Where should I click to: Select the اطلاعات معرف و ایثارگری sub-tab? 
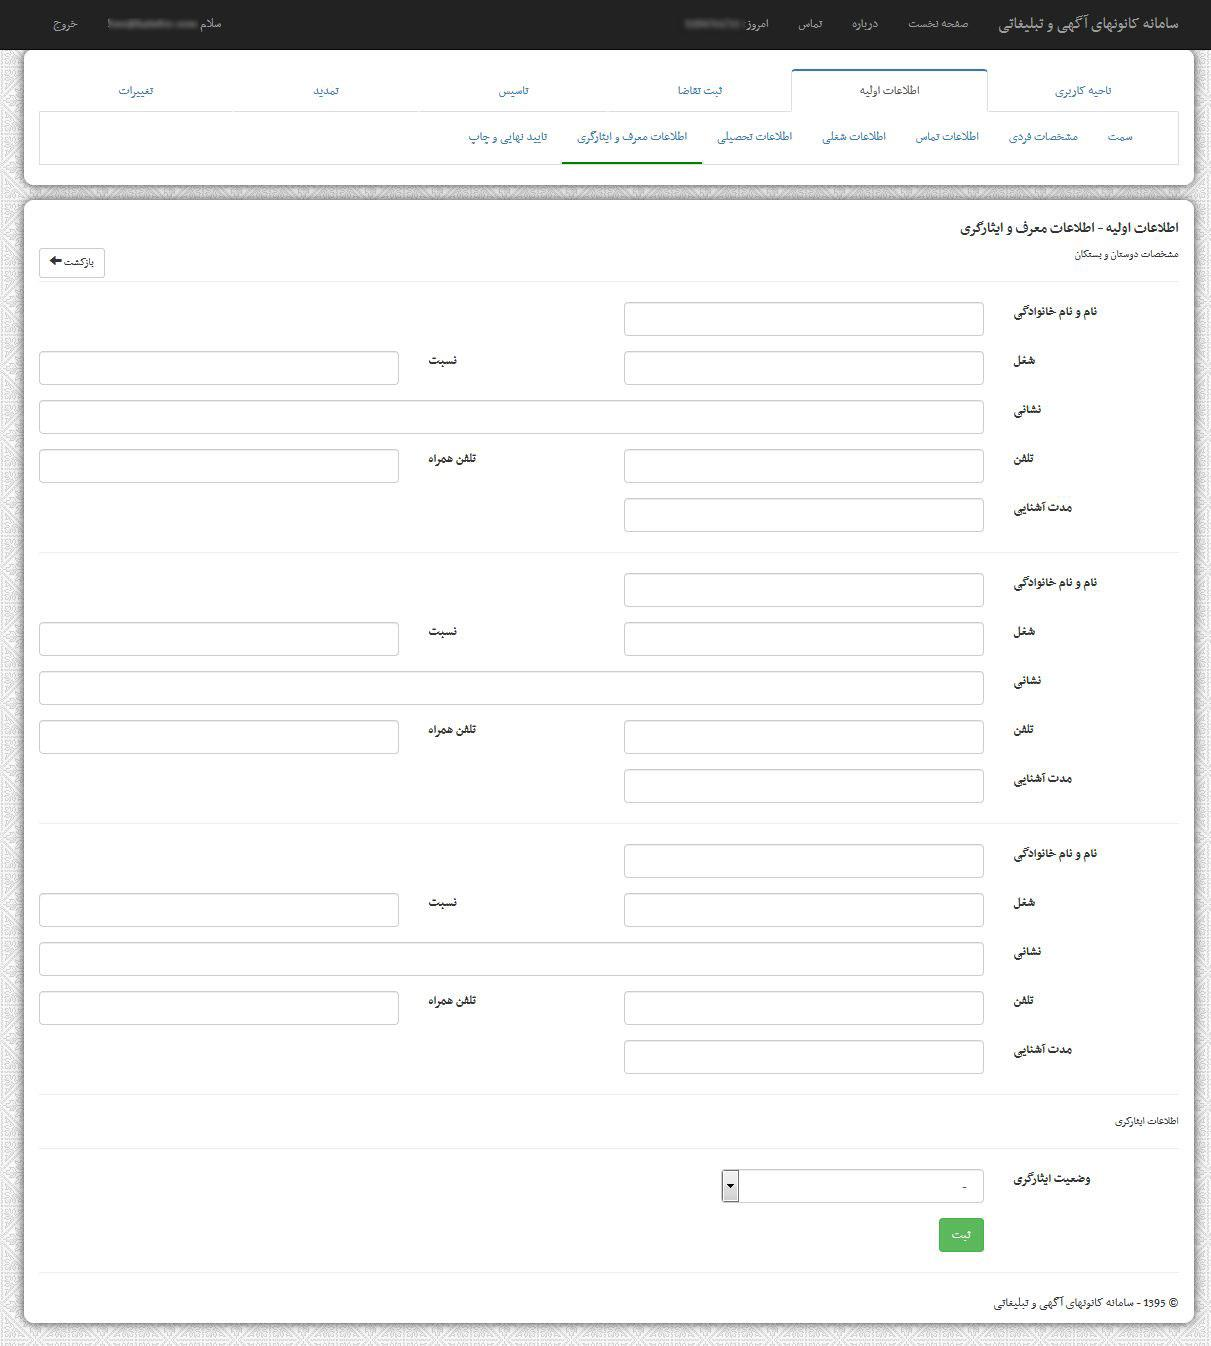(632, 137)
